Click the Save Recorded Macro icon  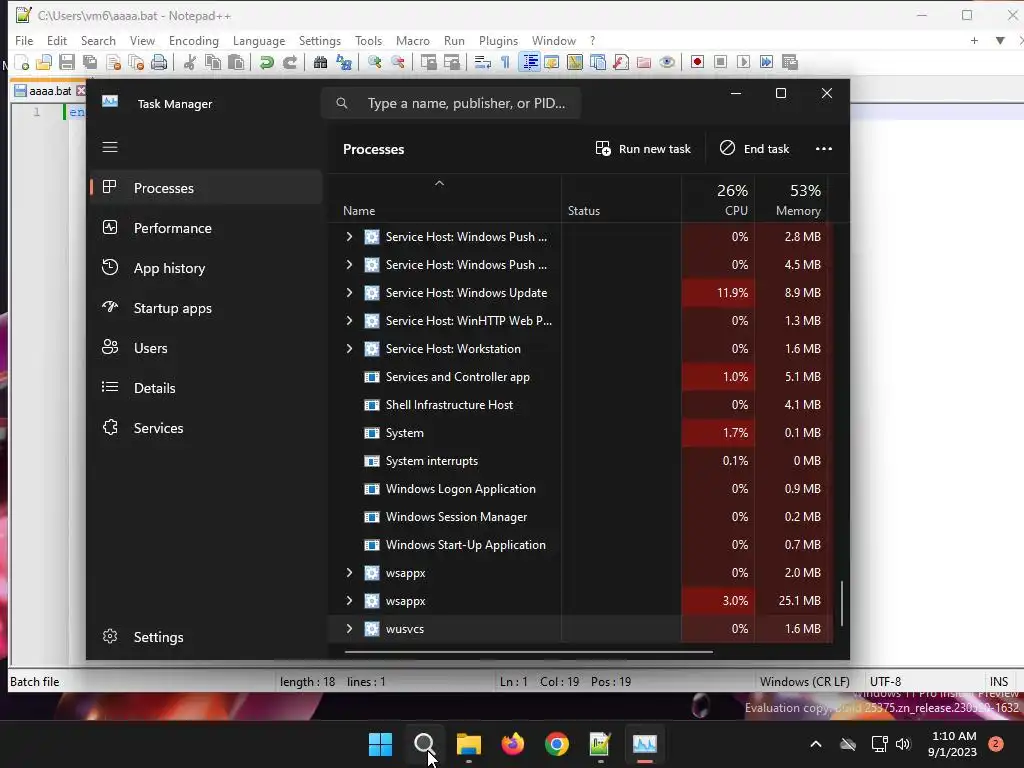[x=790, y=62]
